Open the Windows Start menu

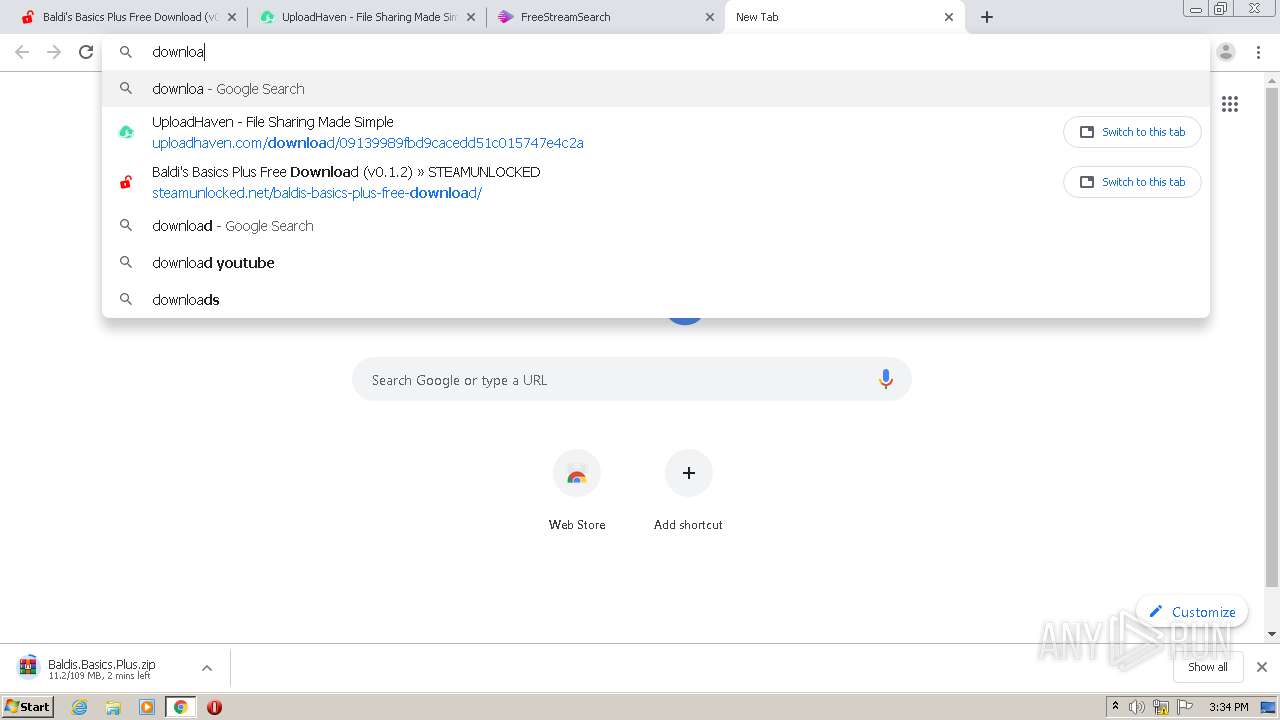click(28, 707)
